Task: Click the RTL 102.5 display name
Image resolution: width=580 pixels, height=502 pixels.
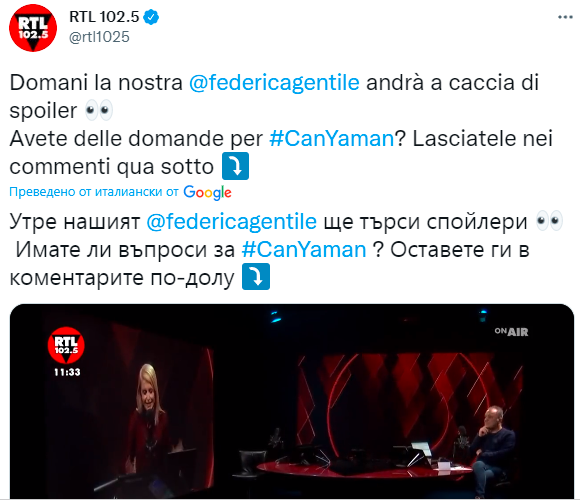Action: pyautogui.click(x=104, y=17)
